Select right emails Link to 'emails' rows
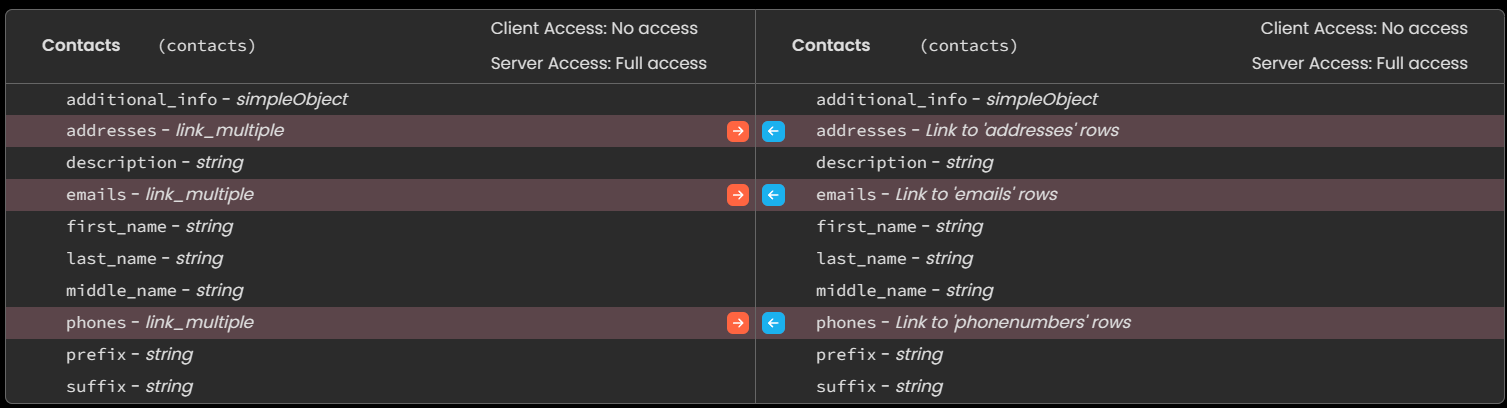The height and width of the screenshot is (408, 1507). click(1130, 195)
